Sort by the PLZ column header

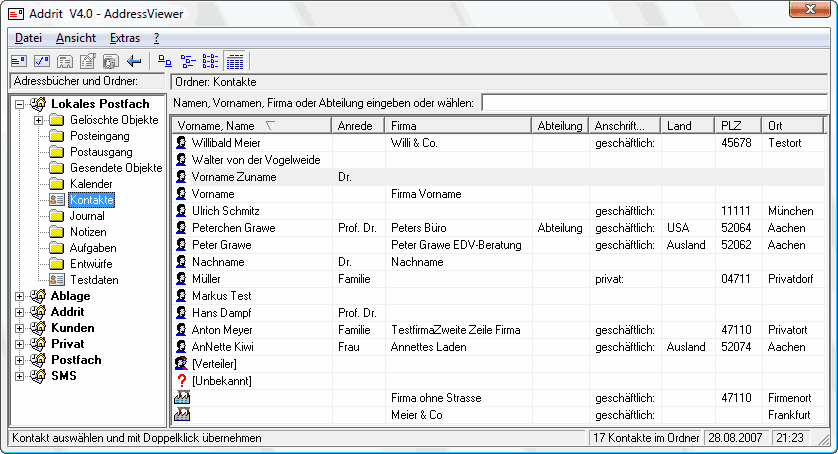coord(738,126)
